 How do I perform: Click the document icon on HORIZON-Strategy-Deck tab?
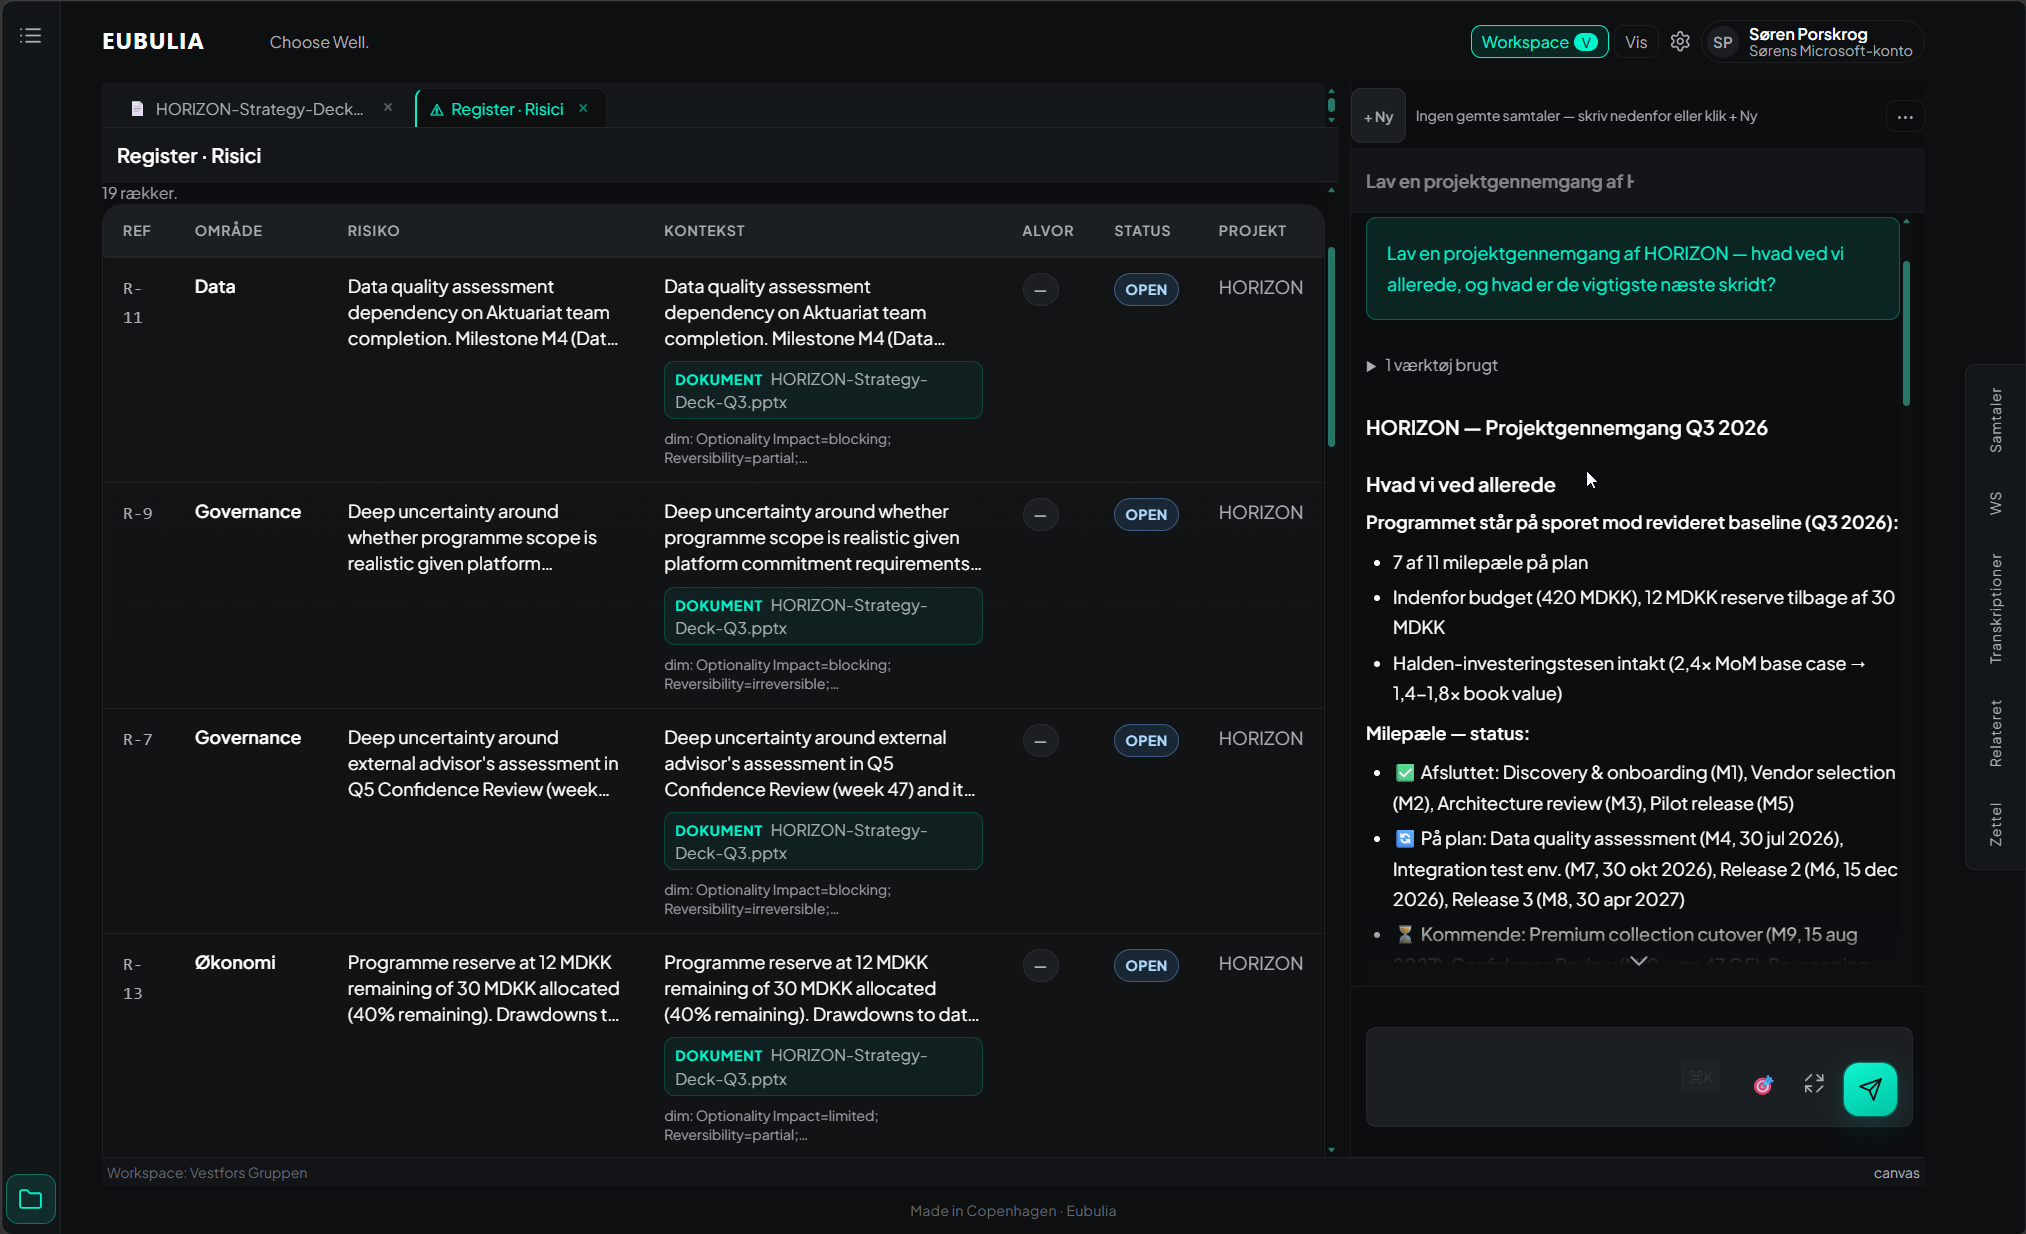click(x=137, y=109)
